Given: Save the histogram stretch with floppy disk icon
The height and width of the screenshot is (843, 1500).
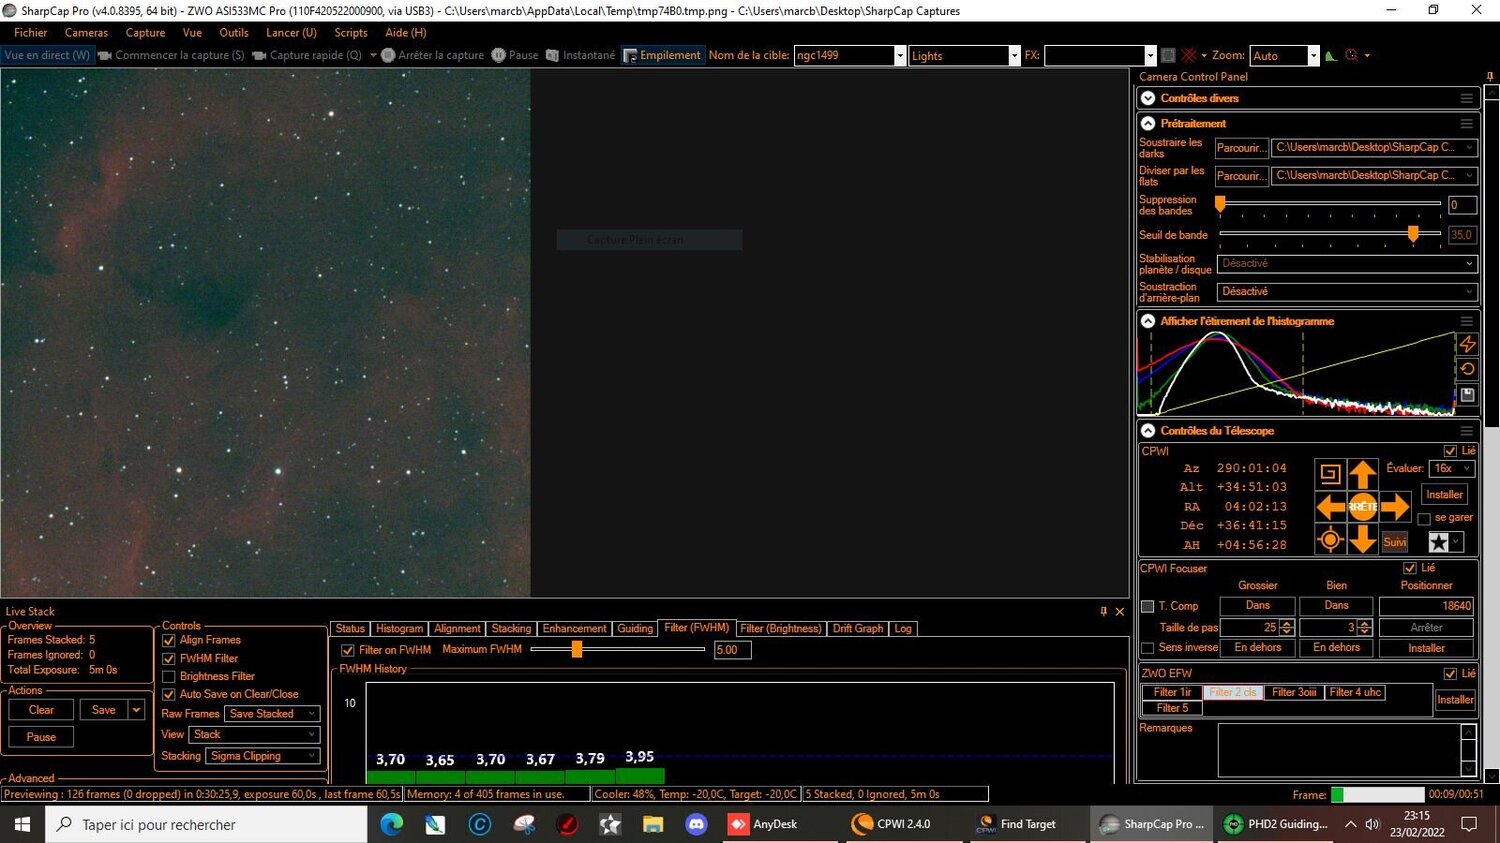Looking at the screenshot, I should pyautogui.click(x=1467, y=394).
